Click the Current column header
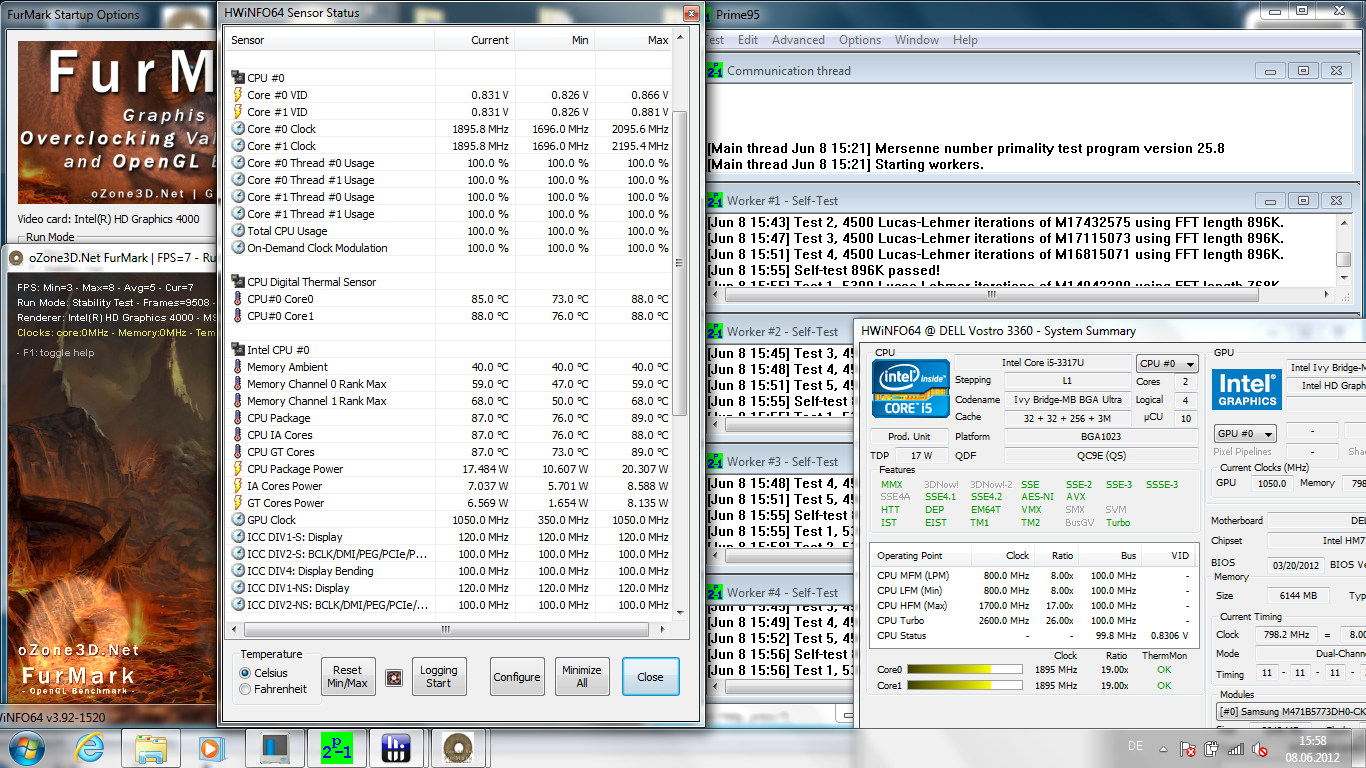1366x768 pixels. 475,40
